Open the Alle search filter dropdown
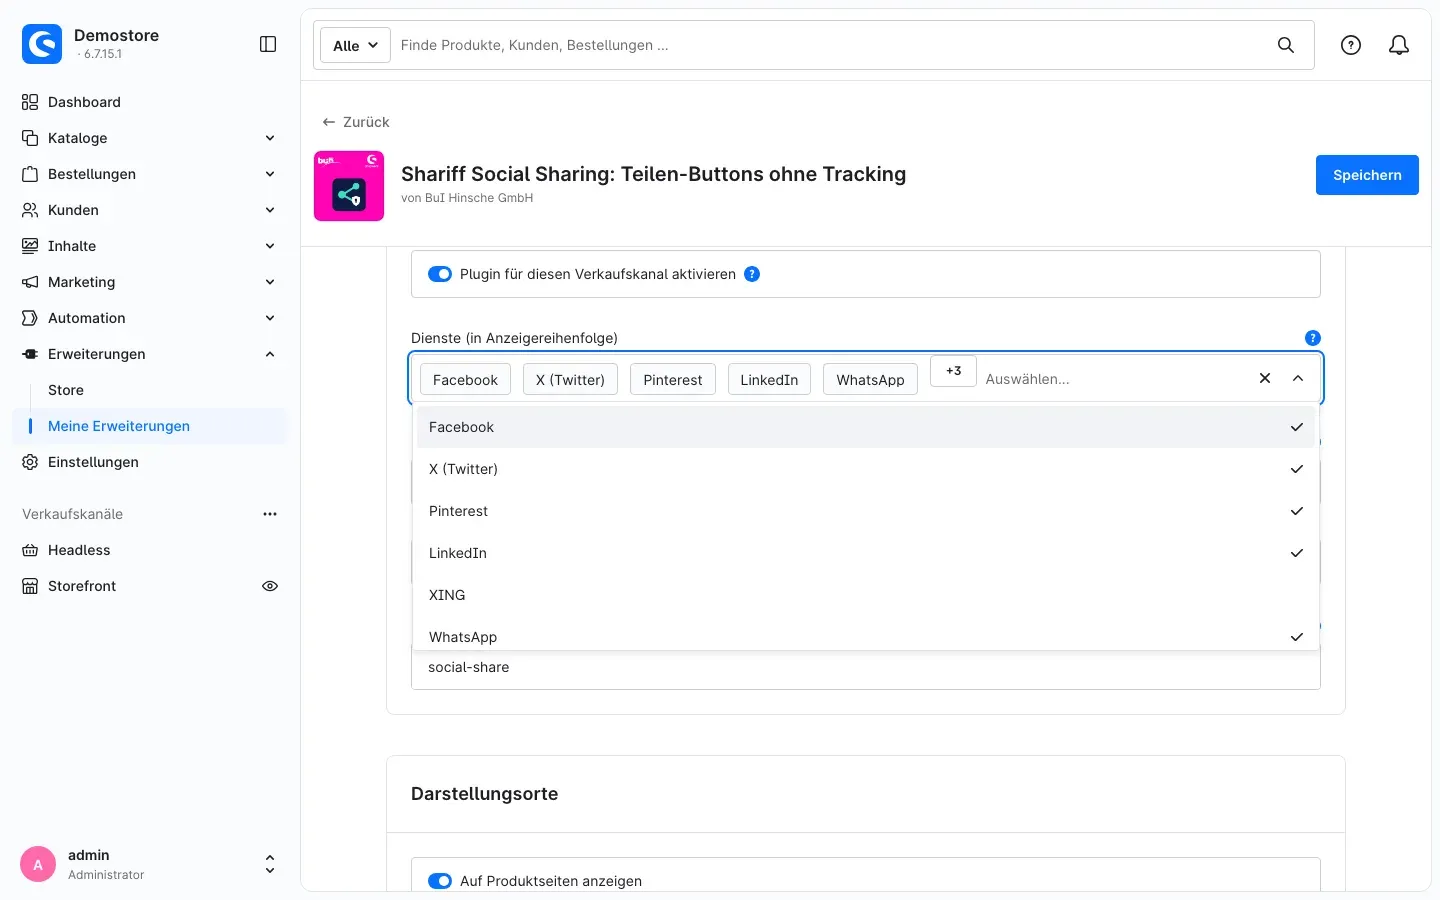 [x=355, y=45]
